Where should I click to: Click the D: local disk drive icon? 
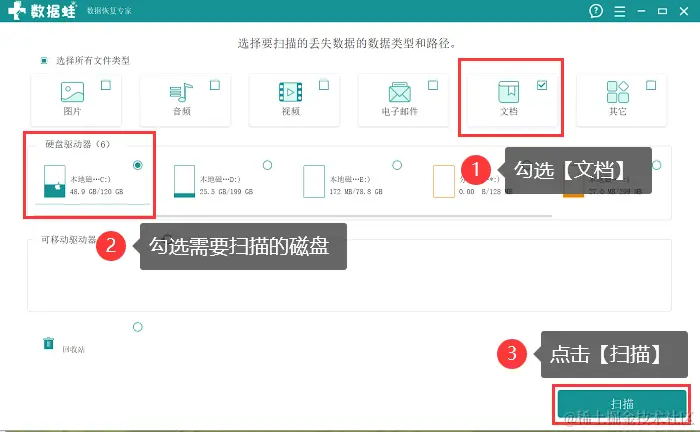184,181
